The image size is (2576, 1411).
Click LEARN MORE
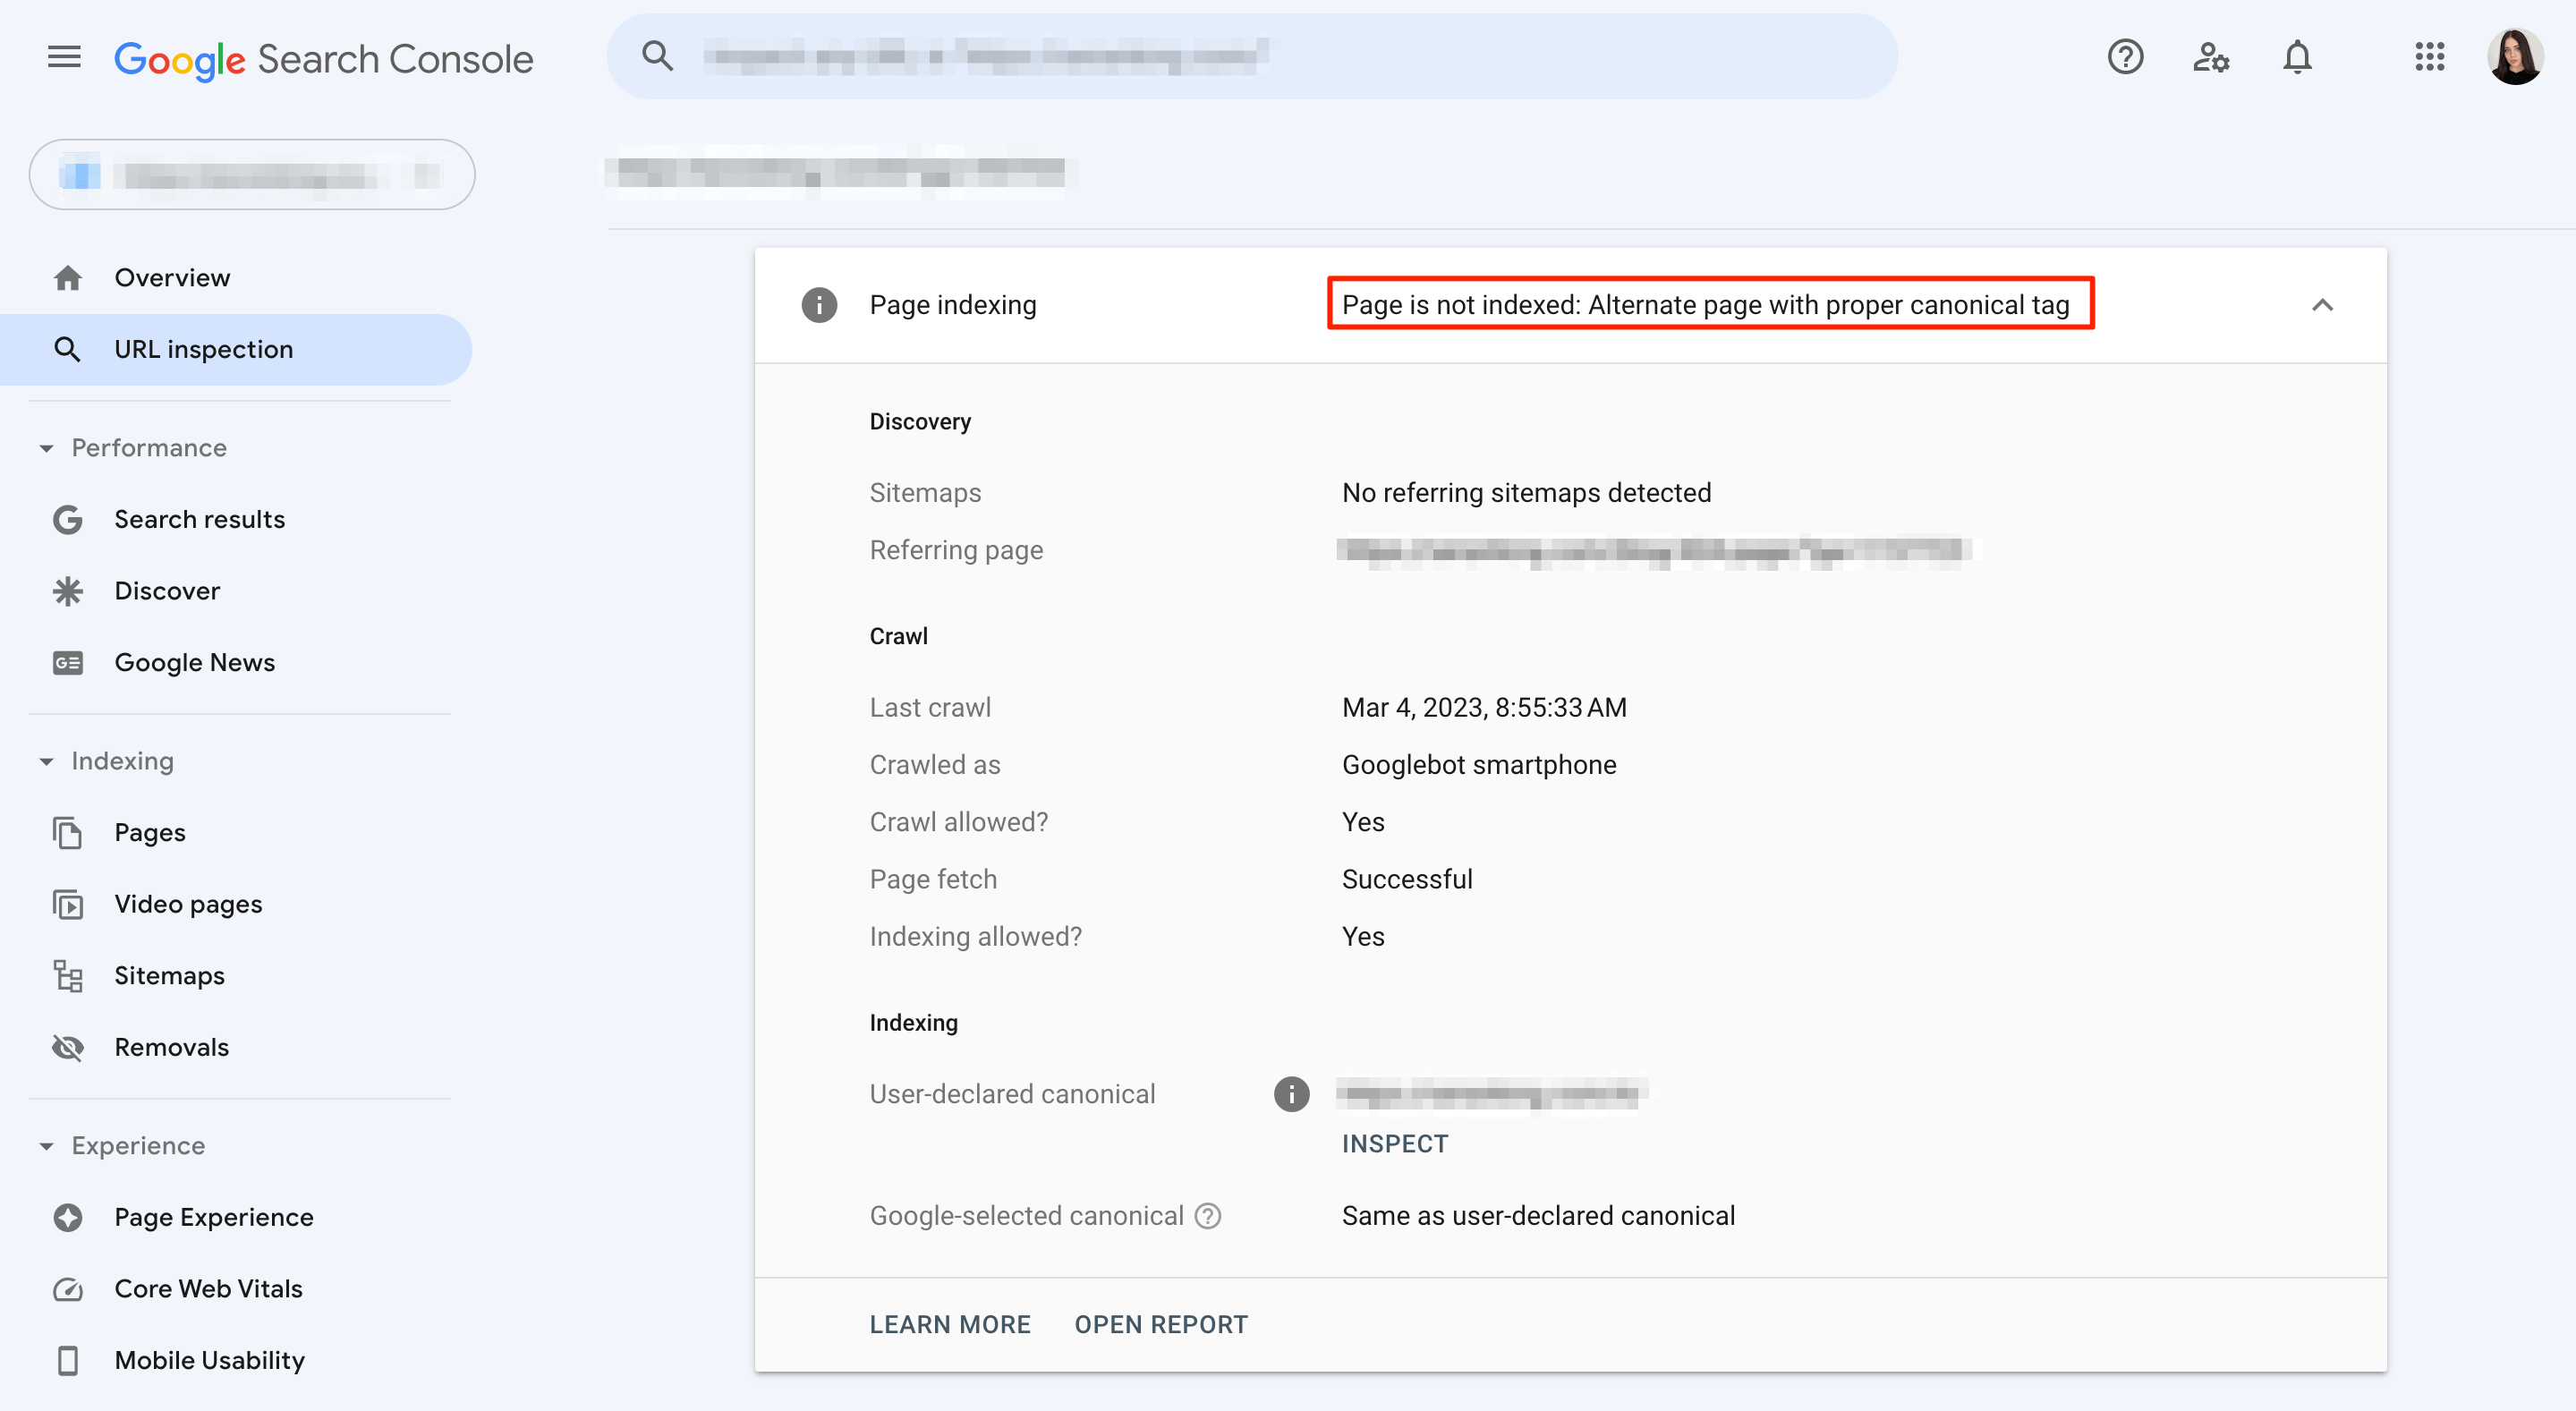tap(949, 1325)
